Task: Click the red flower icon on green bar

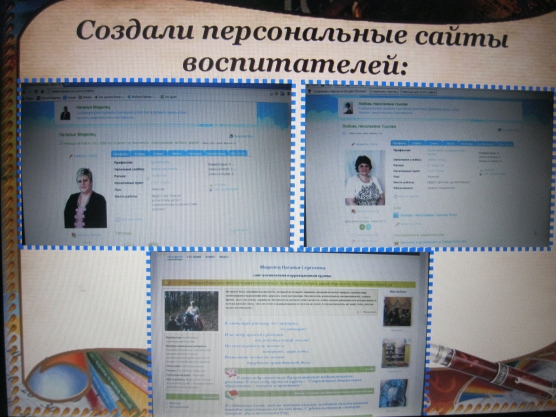Action: tap(230, 372)
